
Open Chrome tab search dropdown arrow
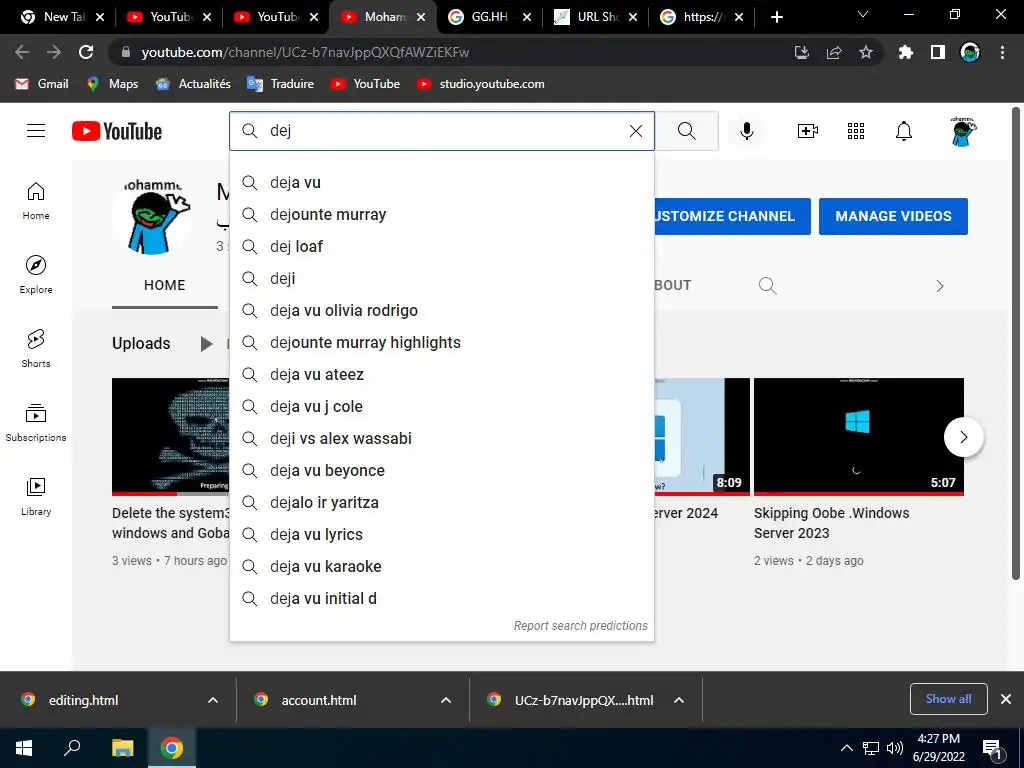[x=863, y=14]
